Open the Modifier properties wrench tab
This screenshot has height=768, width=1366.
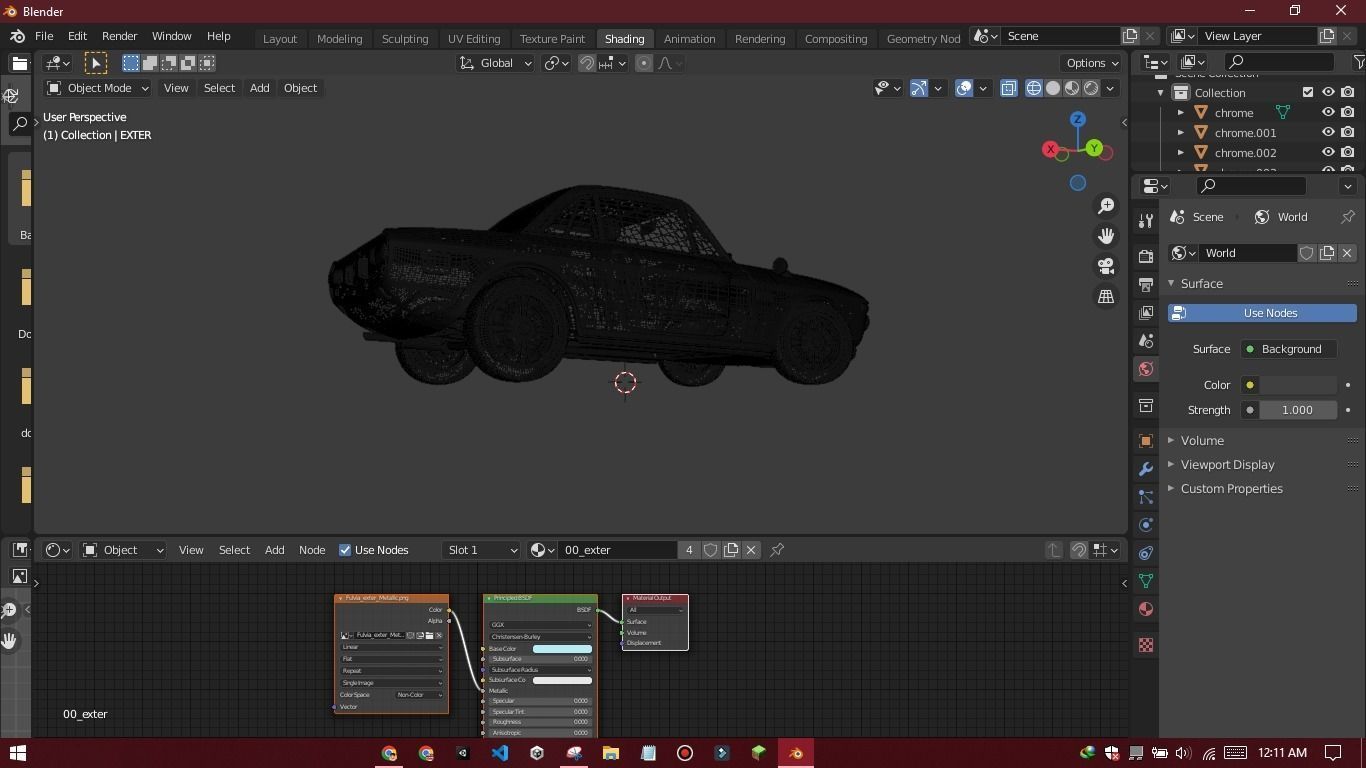click(1146, 469)
